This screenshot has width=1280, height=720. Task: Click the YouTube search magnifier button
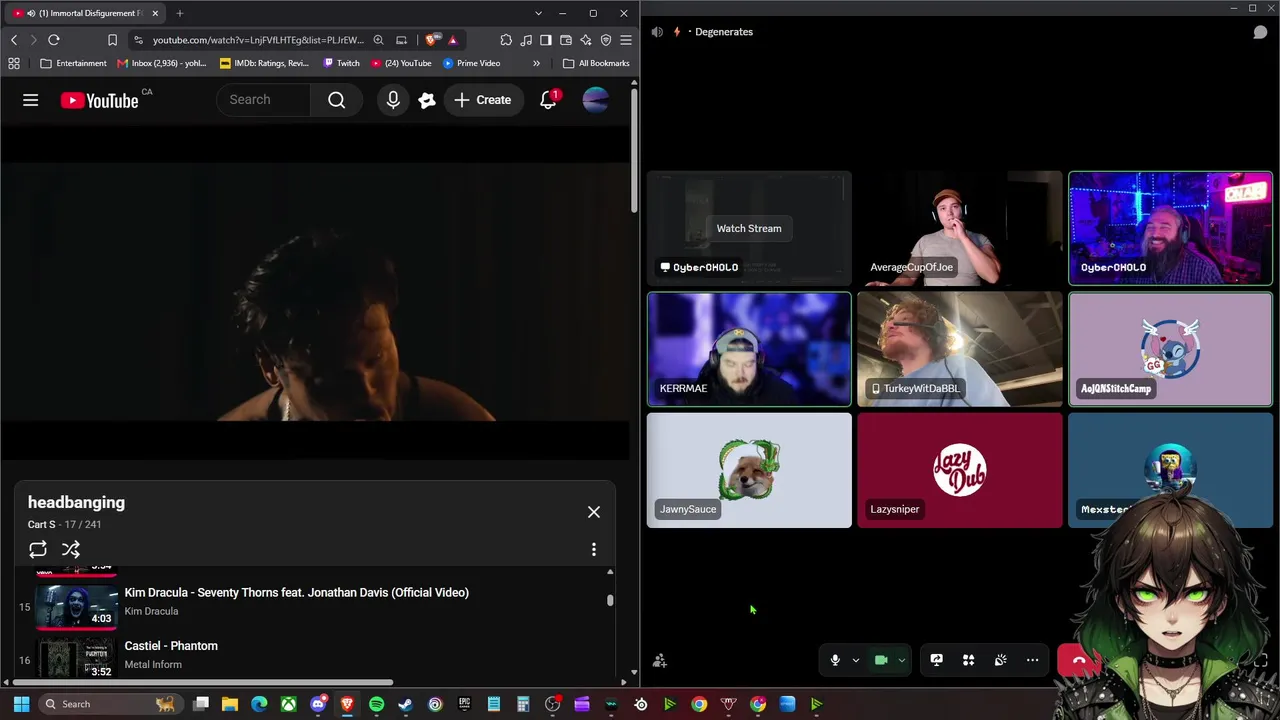337,100
